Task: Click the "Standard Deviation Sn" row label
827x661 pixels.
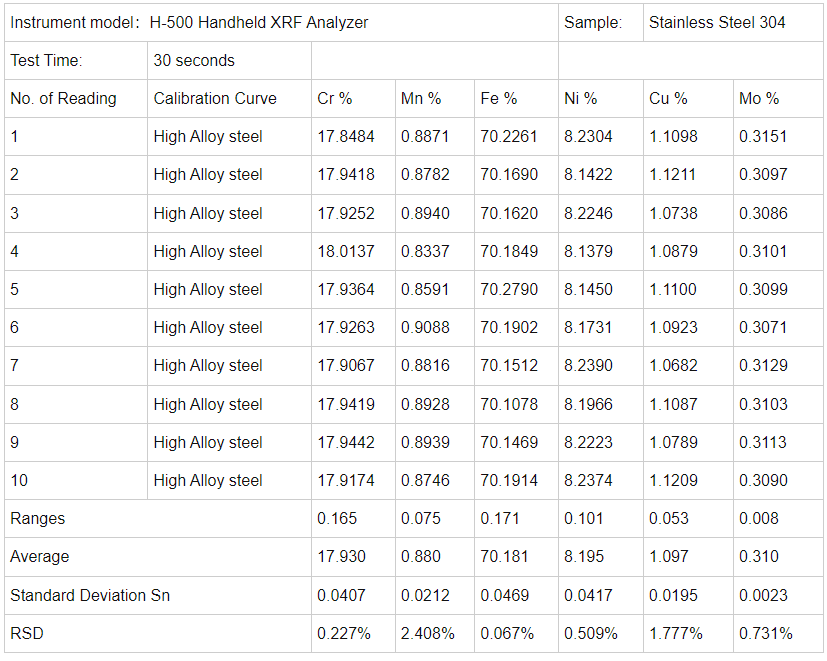Action: coord(90,595)
